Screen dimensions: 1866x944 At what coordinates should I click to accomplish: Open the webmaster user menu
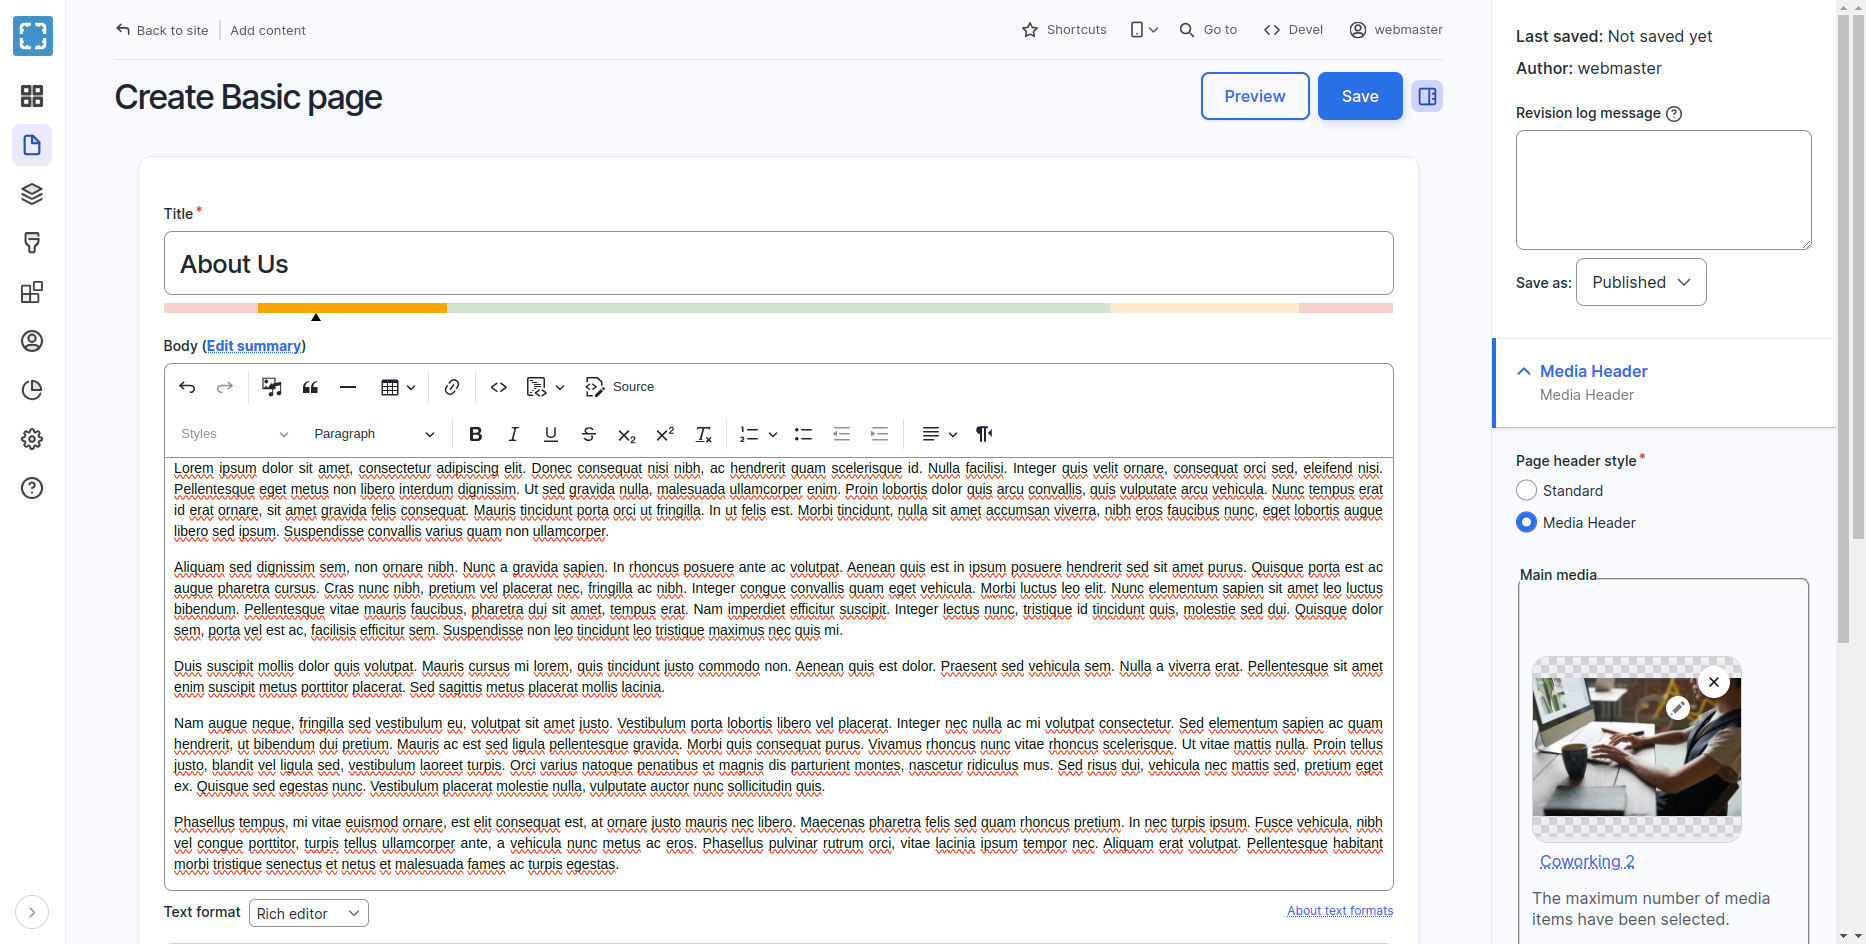pos(1396,30)
